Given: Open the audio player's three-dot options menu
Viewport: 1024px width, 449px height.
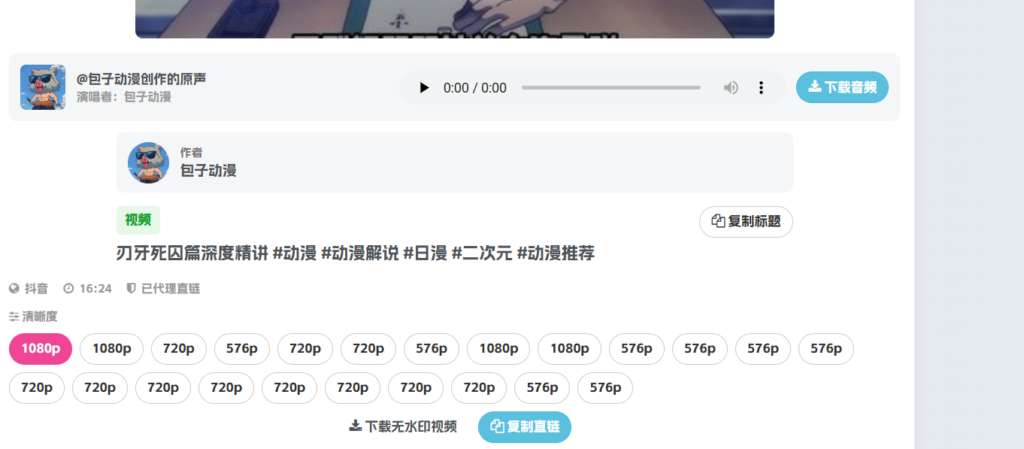Looking at the screenshot, I should pos(761,87).
